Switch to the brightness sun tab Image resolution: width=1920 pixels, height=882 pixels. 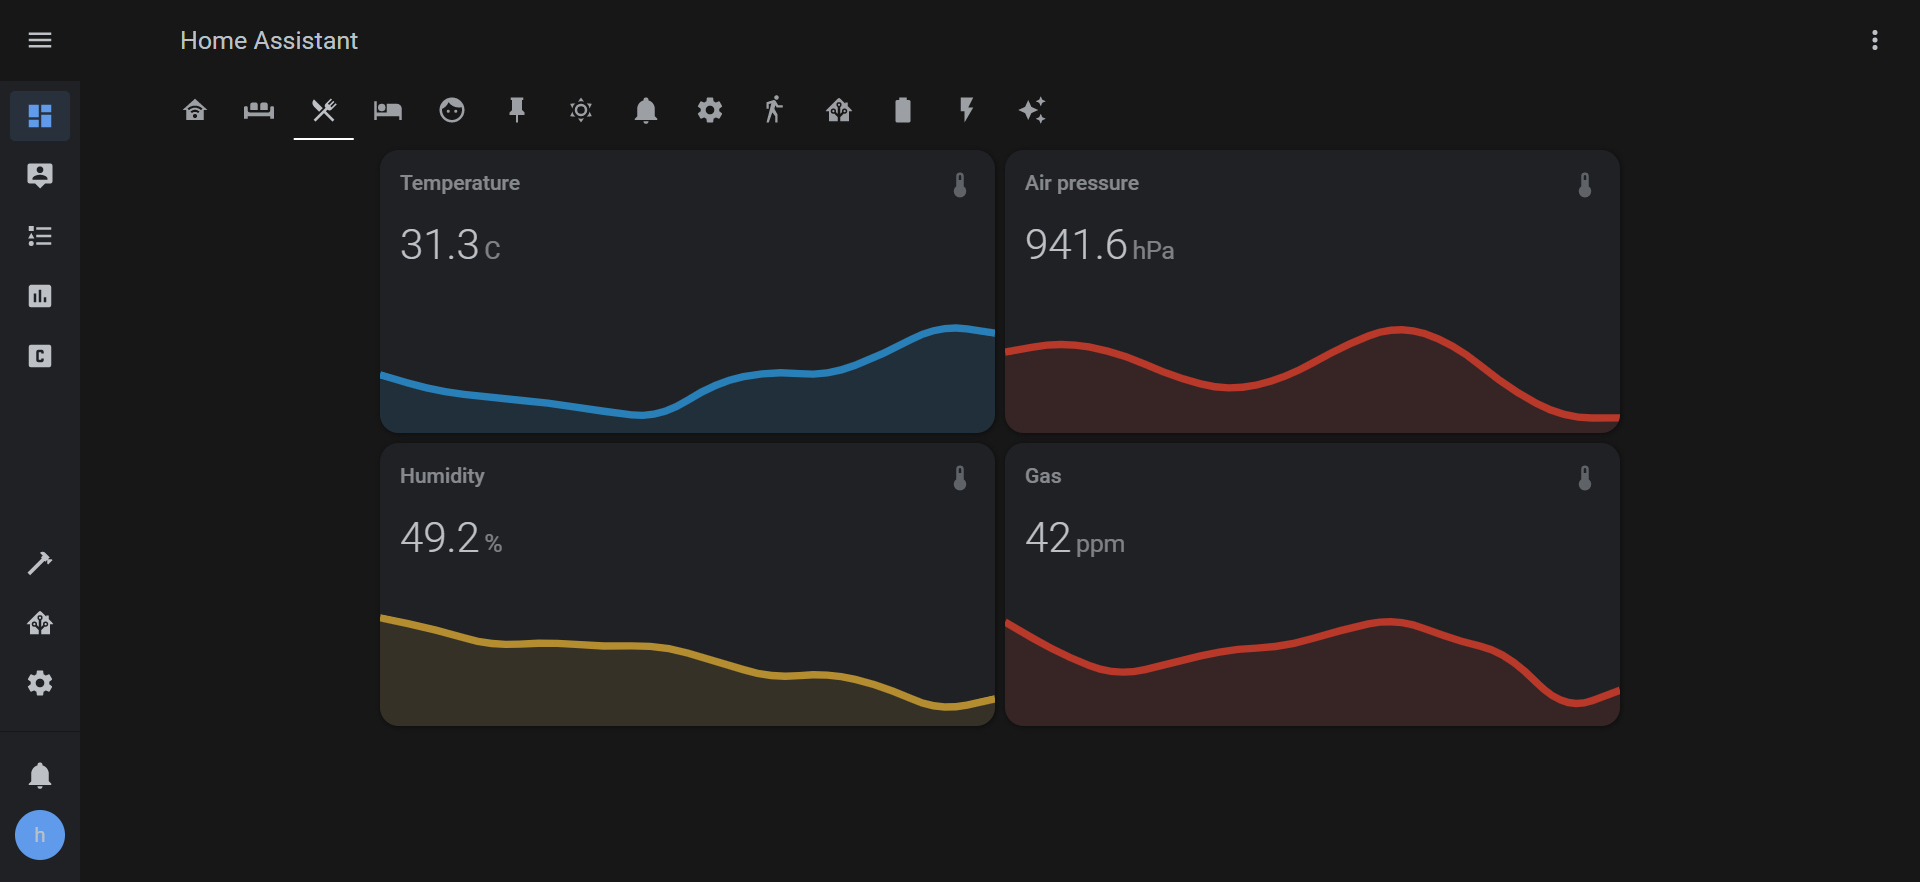coord(581,110)
